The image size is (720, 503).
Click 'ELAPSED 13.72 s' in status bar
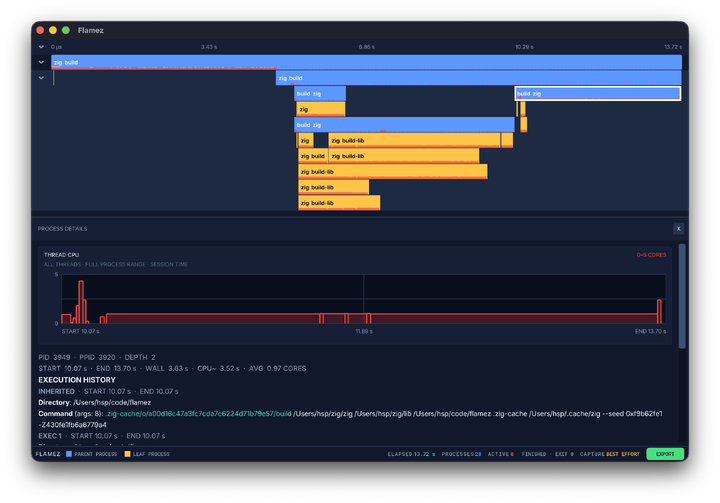point(411,454)
